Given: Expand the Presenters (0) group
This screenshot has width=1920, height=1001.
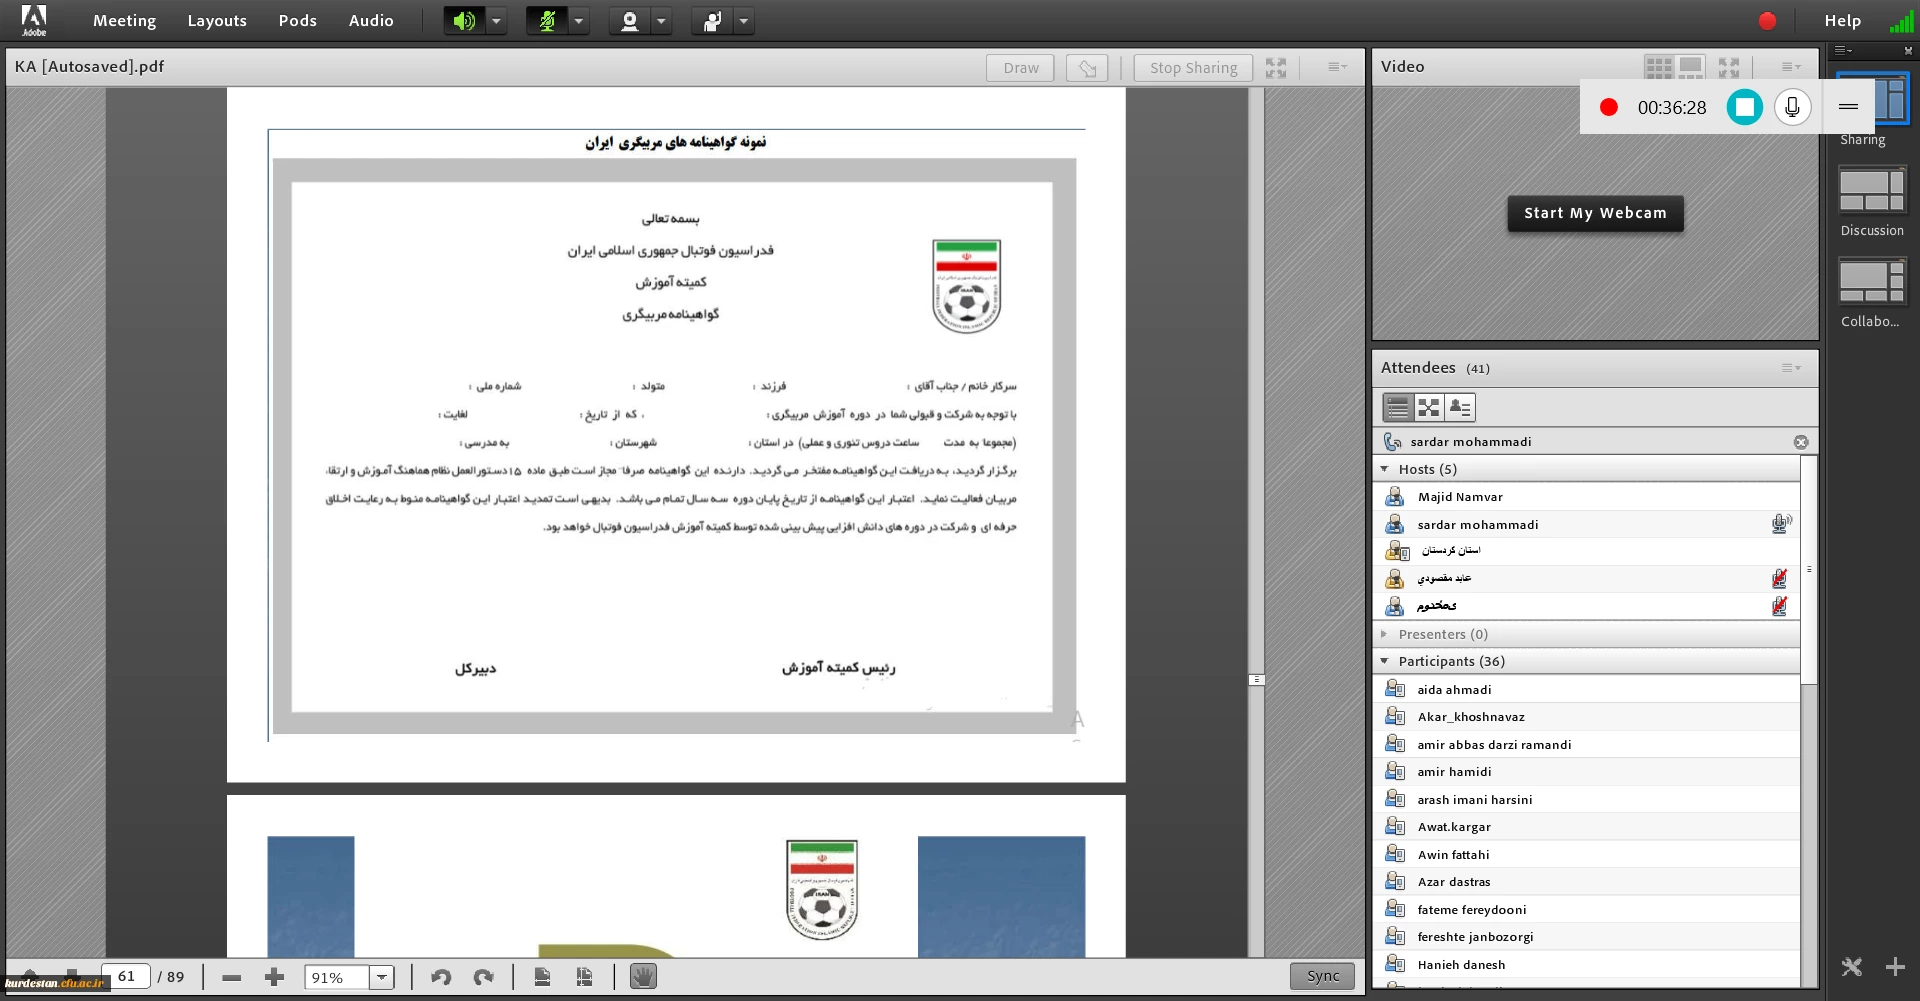Looking at the screenshot, I should coord(1385,634).
